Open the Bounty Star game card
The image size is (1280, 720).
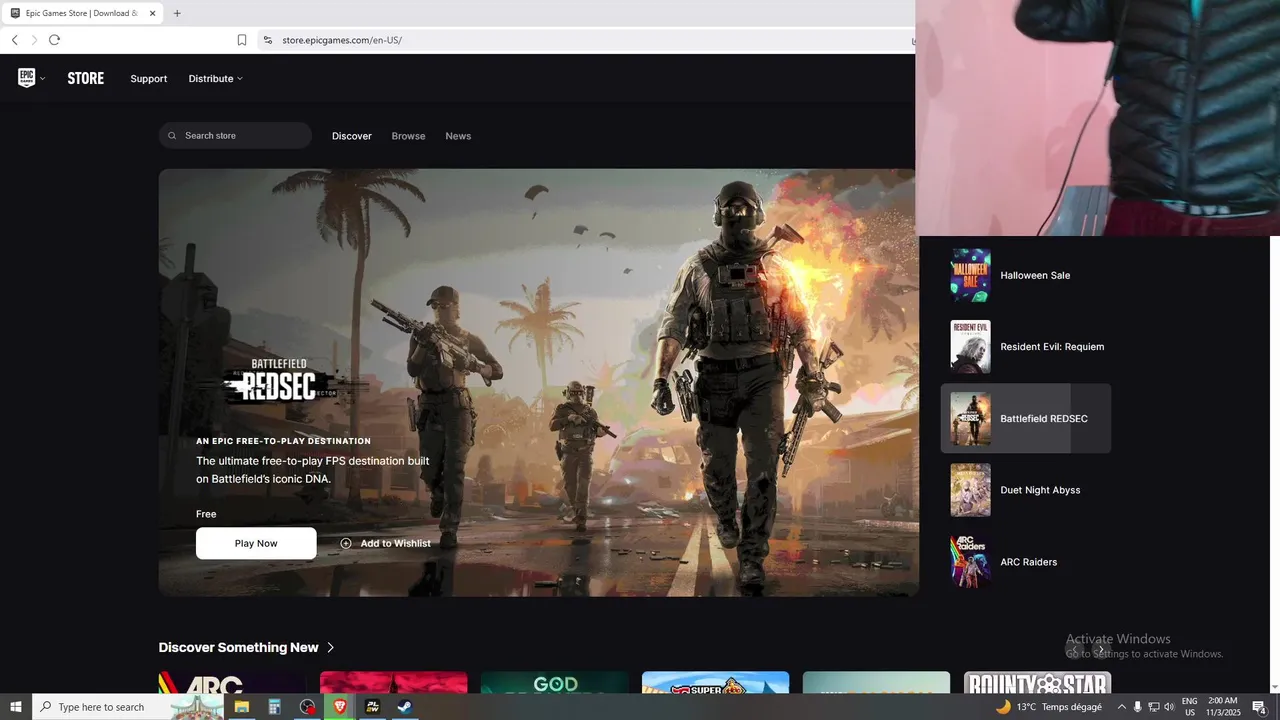[1037, 682]
